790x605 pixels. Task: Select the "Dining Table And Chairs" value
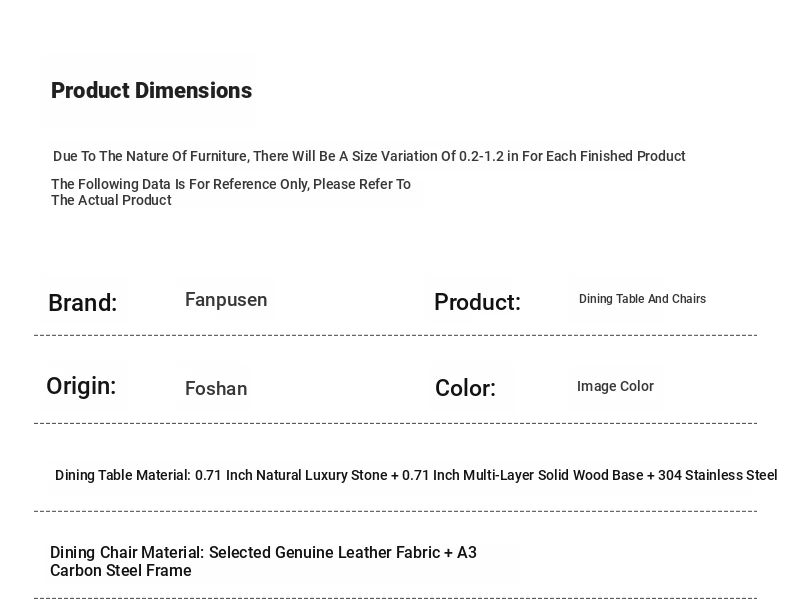point(642,300)
